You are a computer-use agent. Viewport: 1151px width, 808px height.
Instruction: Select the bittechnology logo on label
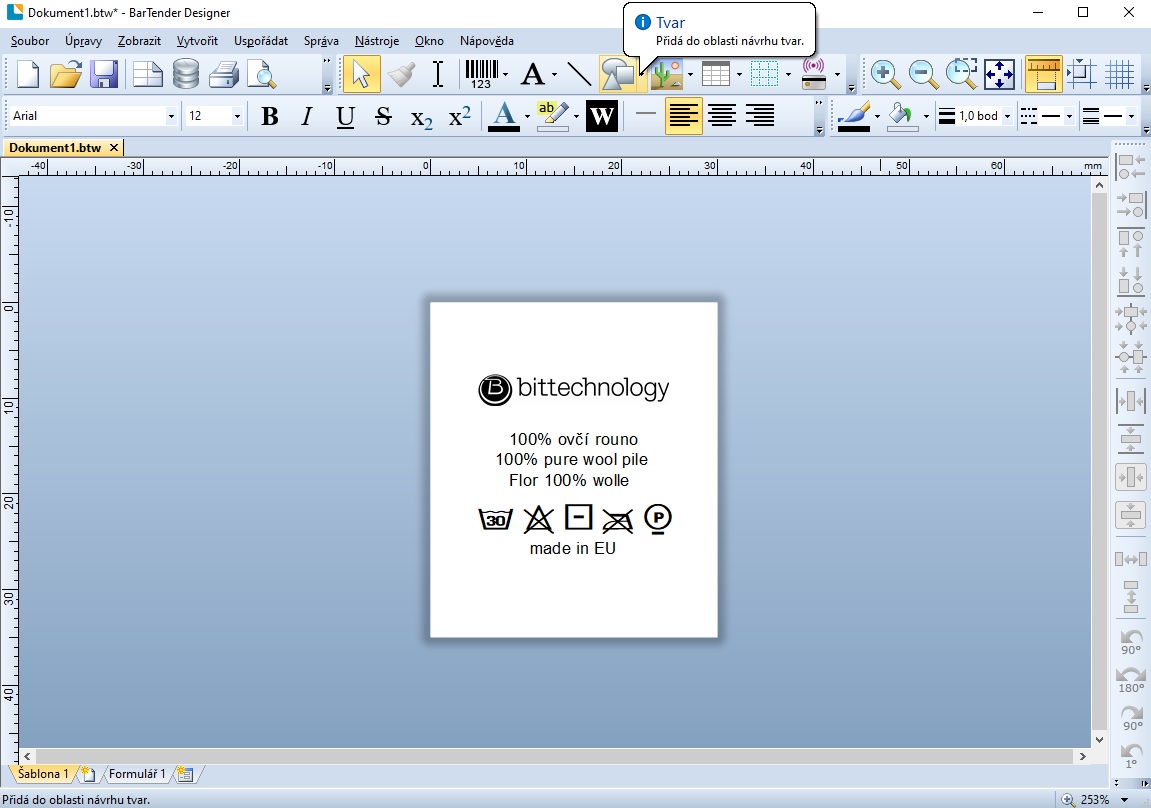click(573, 389)
